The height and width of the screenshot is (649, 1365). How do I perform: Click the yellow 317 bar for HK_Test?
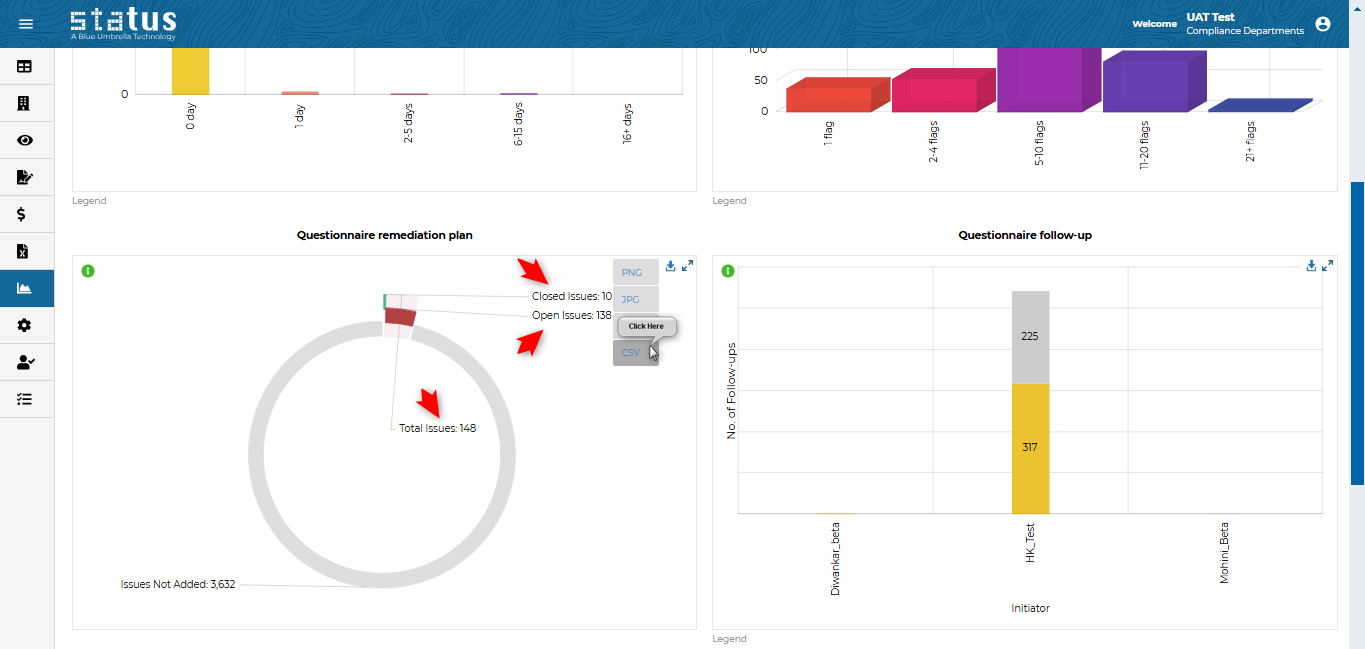pyautogui.click(x=1030, y=448)
